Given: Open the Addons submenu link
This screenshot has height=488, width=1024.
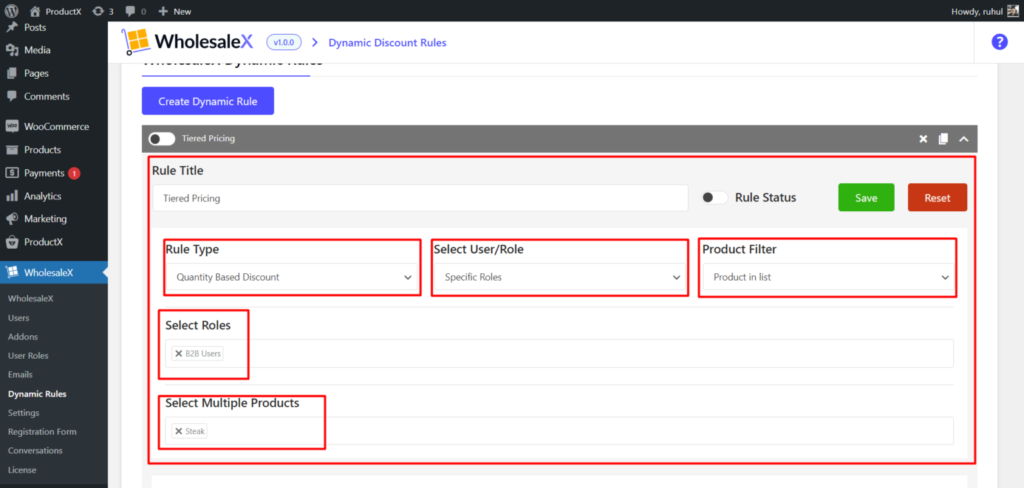Looking at the screenshot, I should (23, 337).
